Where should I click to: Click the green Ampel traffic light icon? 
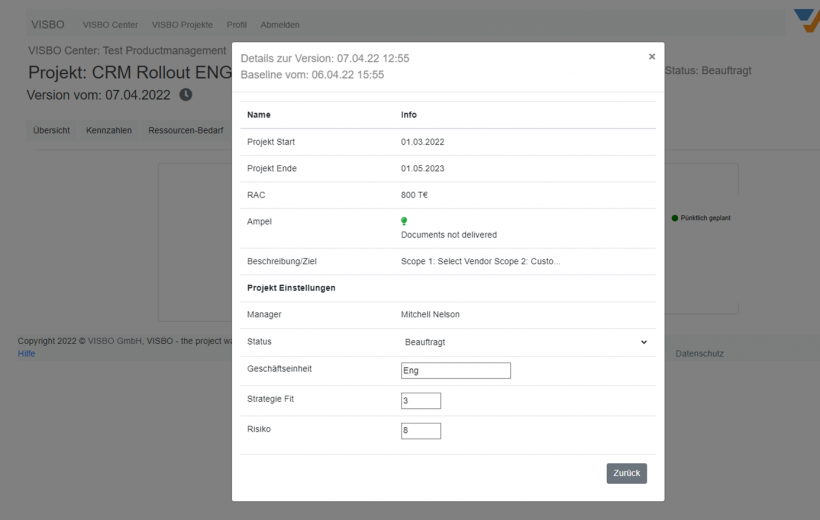pos(404,221)
